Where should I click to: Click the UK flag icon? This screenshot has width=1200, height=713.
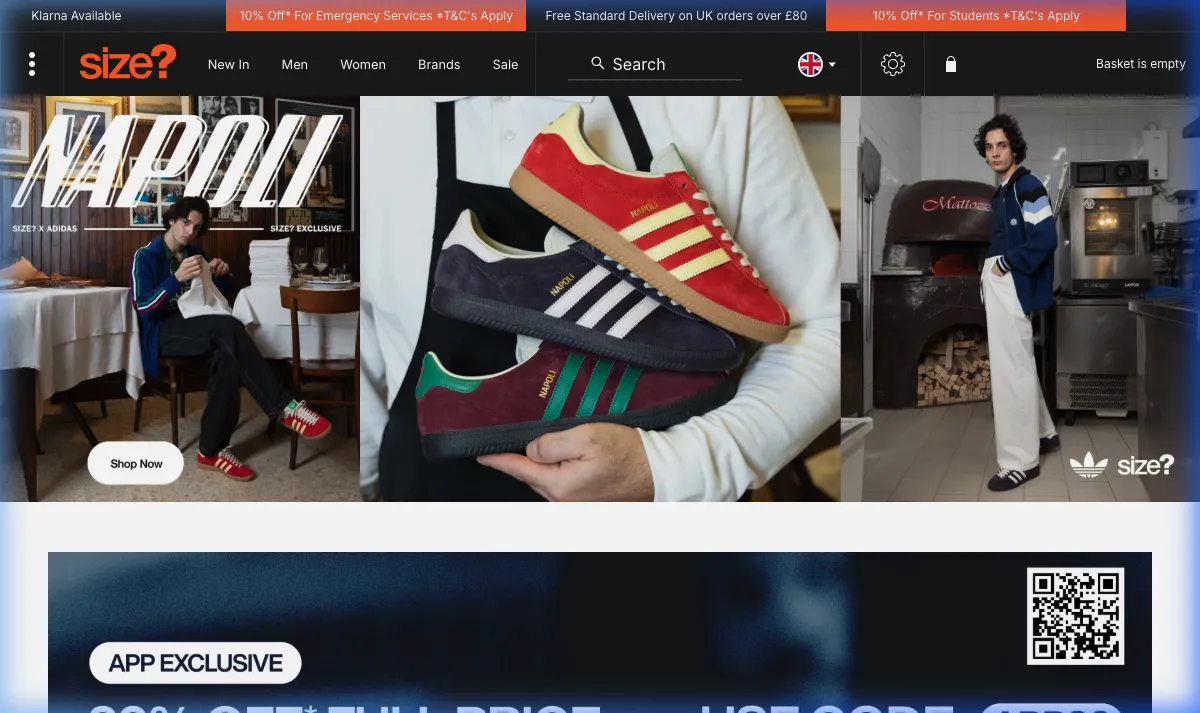[x=810, y=63]
